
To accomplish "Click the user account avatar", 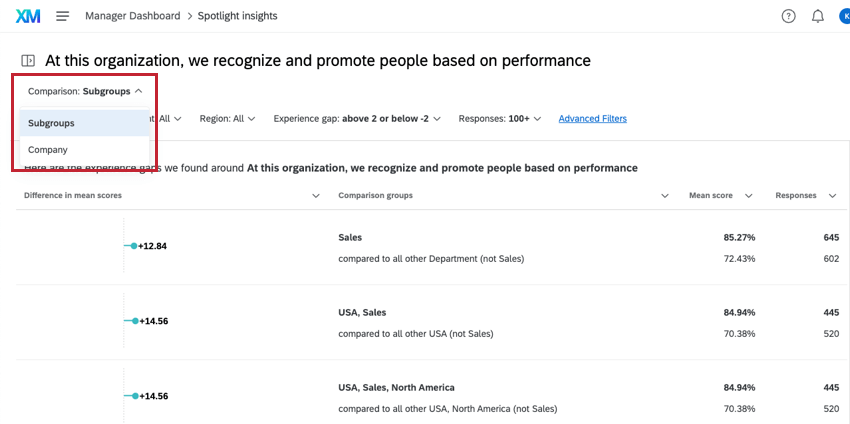I will 844,16.
